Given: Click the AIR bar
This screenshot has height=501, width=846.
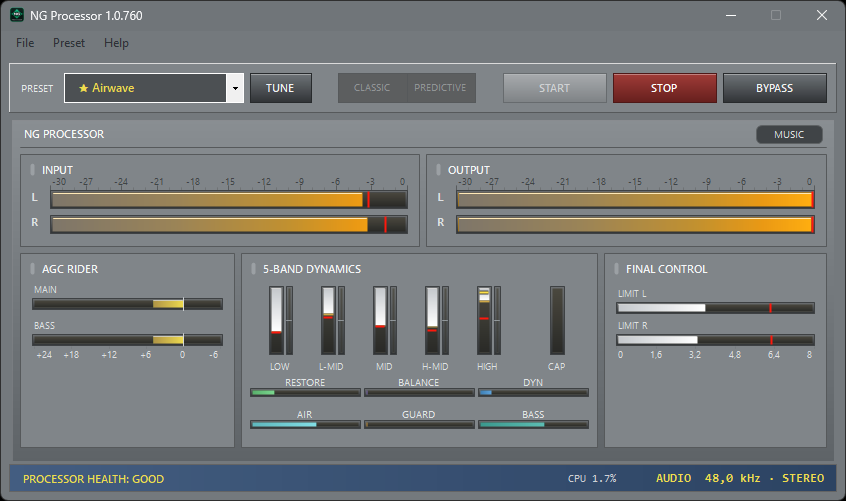Looking at the screenshot, I should click(305, 424).
